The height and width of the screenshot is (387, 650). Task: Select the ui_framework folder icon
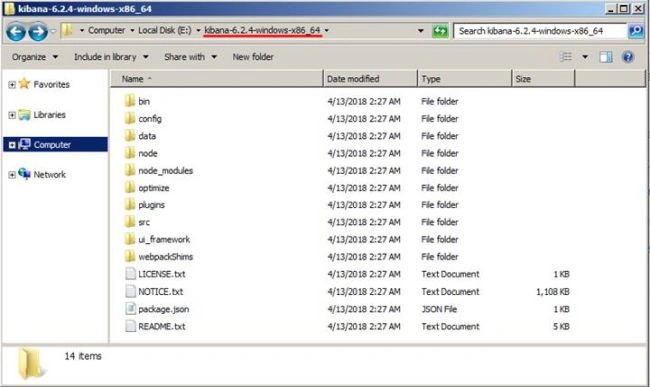[130, 239]
